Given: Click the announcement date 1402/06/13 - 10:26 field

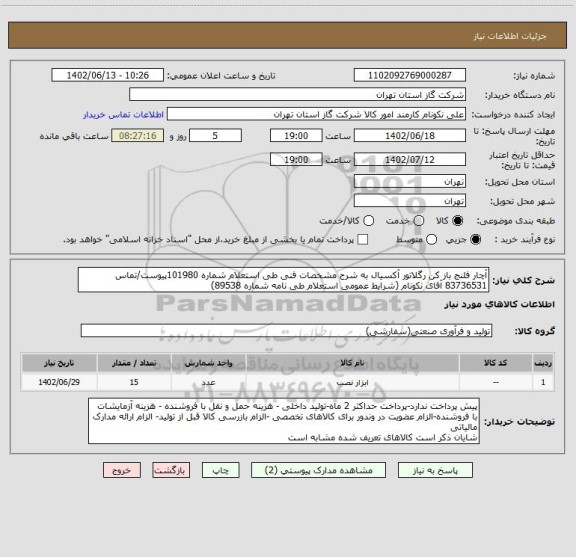Looking at the screenshot, I should [108, 75].
